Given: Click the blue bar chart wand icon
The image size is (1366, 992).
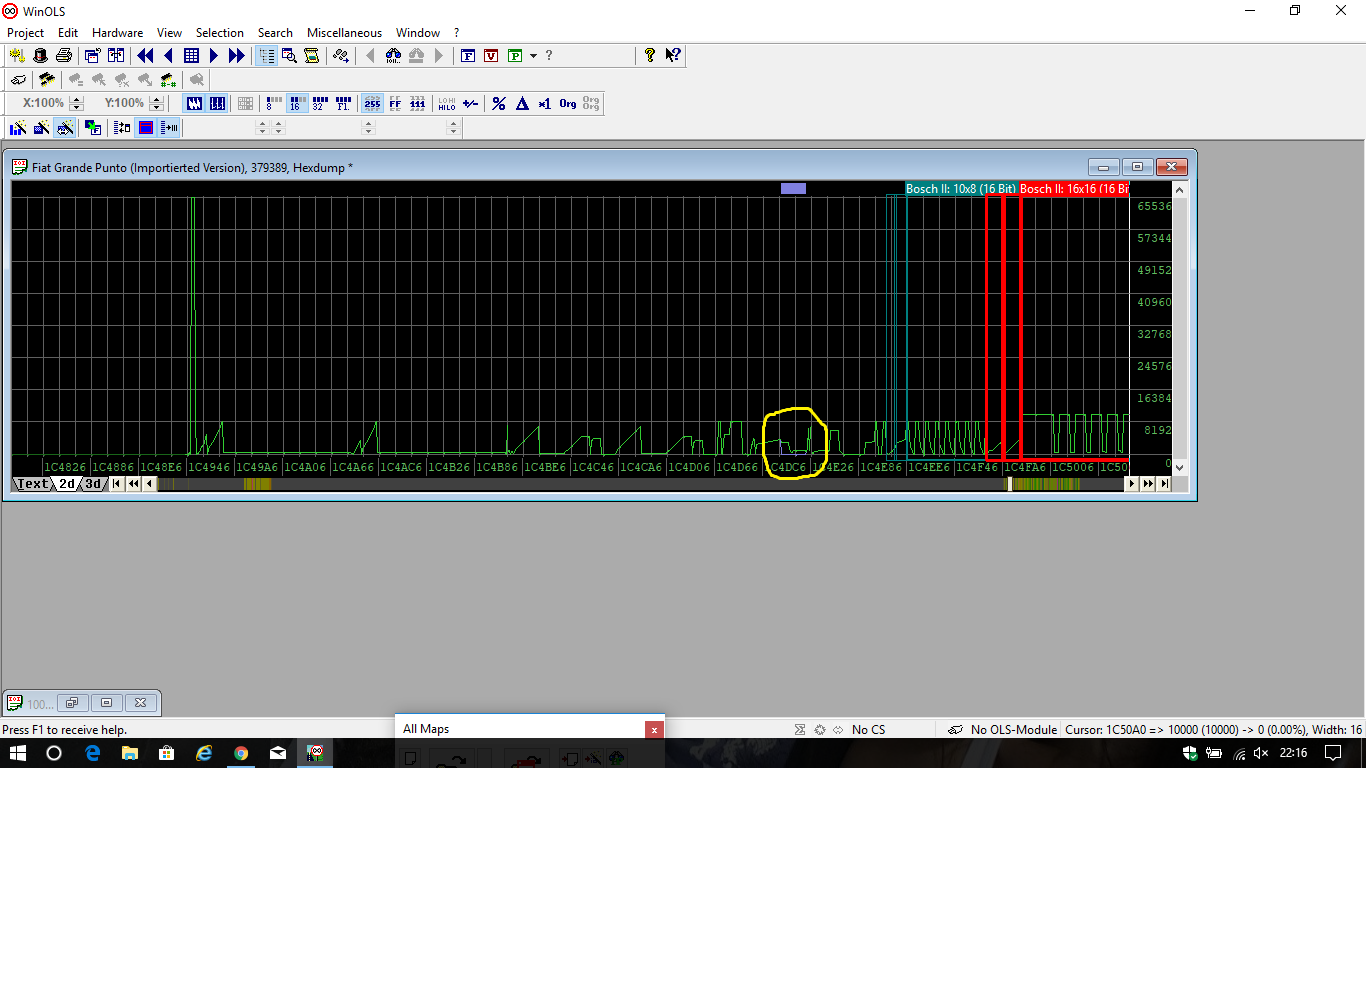Looking at the screenshot, I should tap(18, 127).
